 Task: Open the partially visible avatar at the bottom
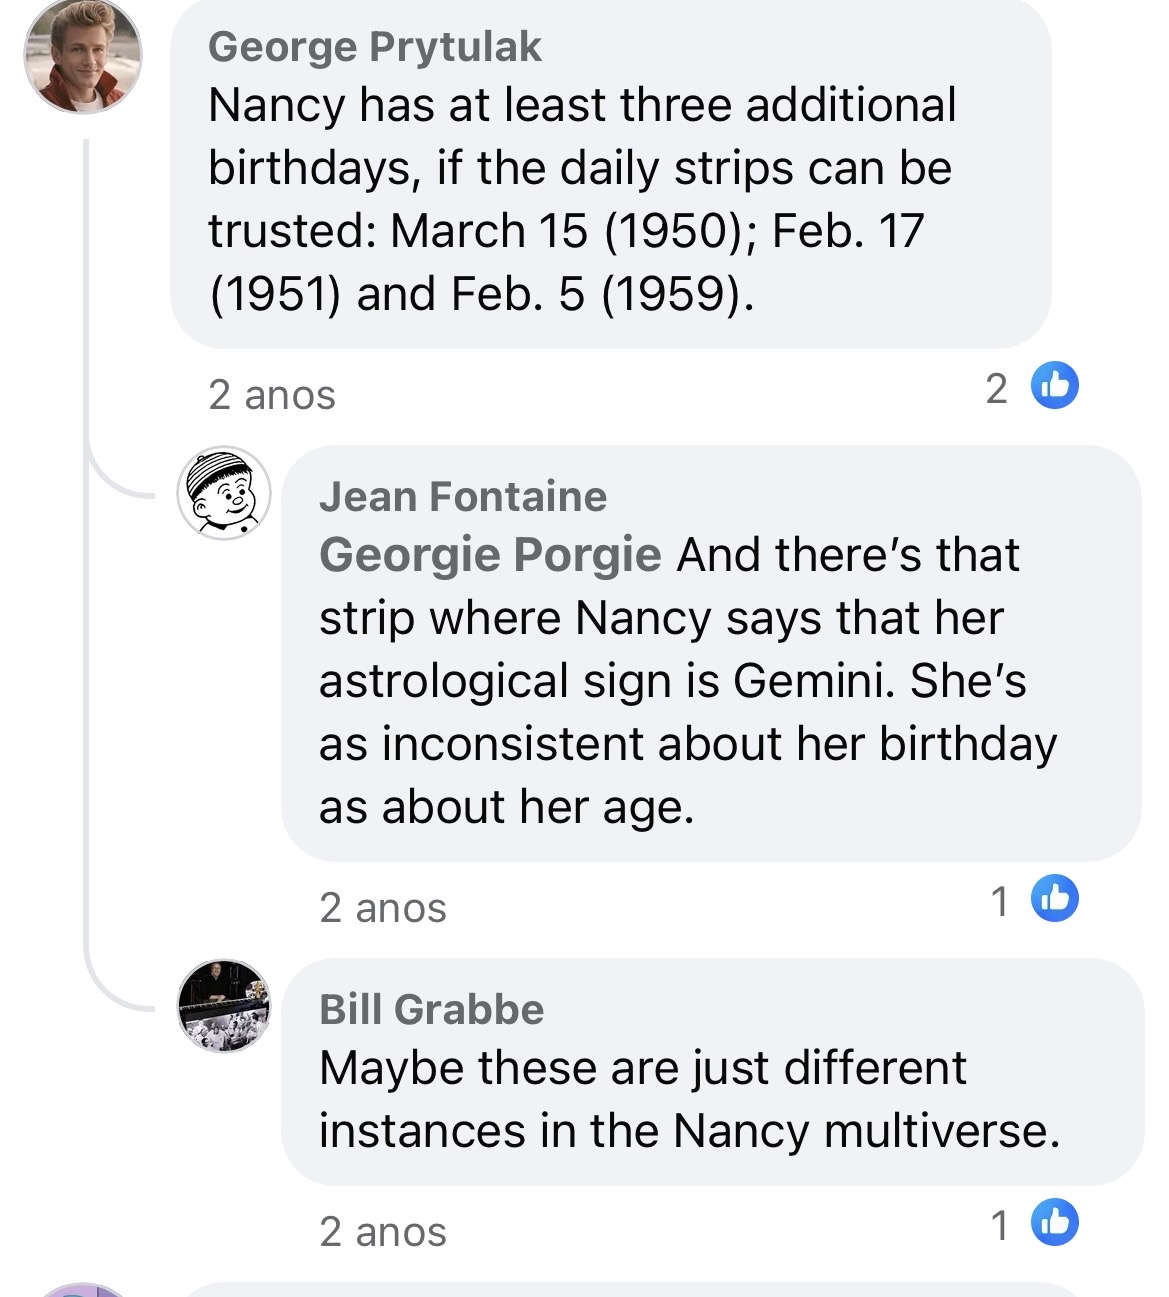(83, 1290)
